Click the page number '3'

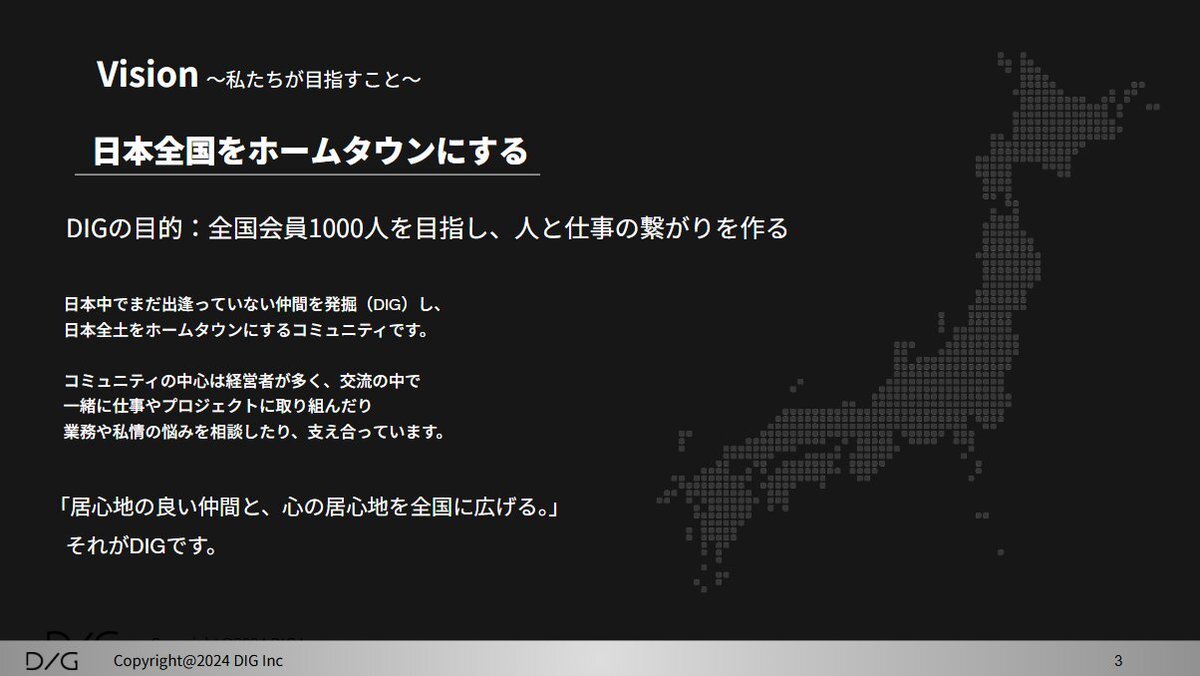[x=1118, y=661]
